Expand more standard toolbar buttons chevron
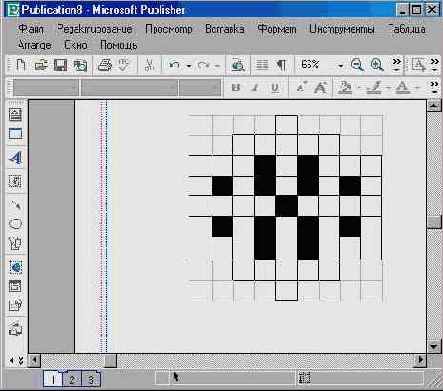443x391 pixels. [x=396, y=65]
